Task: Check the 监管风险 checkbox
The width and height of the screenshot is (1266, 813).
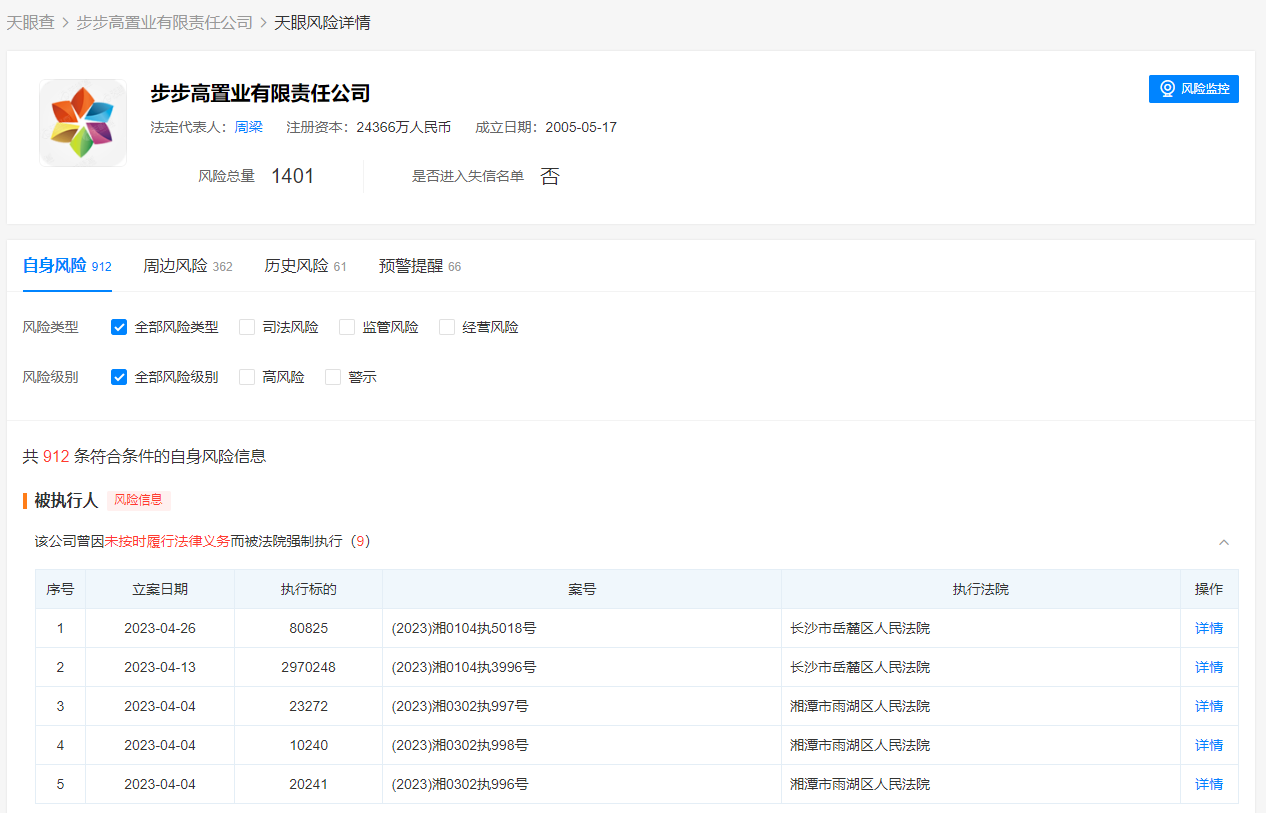Action: [347, 327]
